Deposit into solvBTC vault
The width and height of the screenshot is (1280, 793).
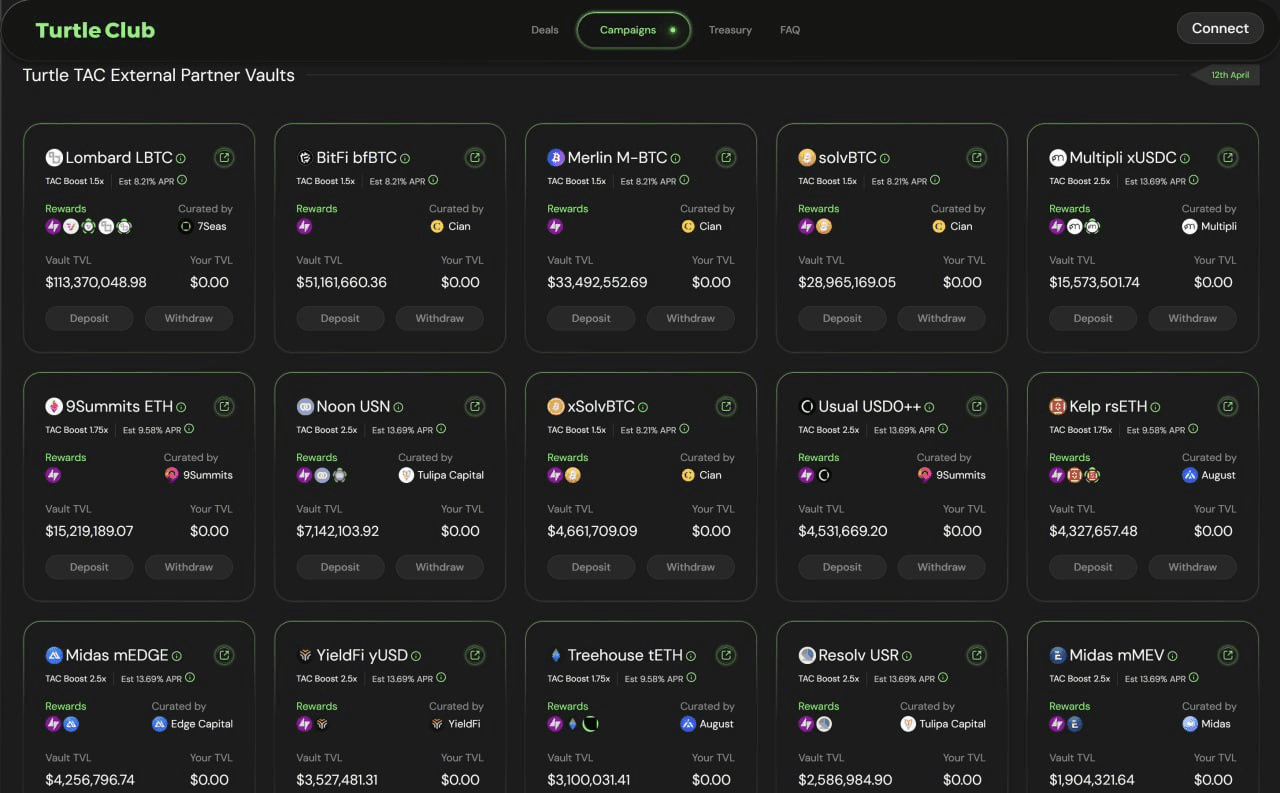click(842, 318)
